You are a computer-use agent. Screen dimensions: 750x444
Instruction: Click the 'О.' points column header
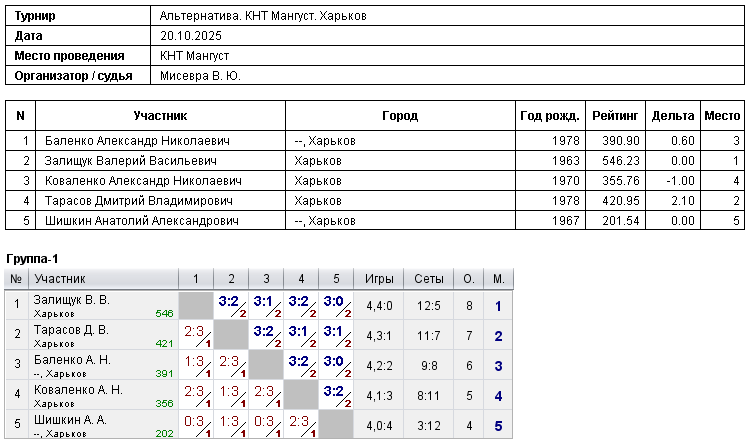tap(469, 279)
